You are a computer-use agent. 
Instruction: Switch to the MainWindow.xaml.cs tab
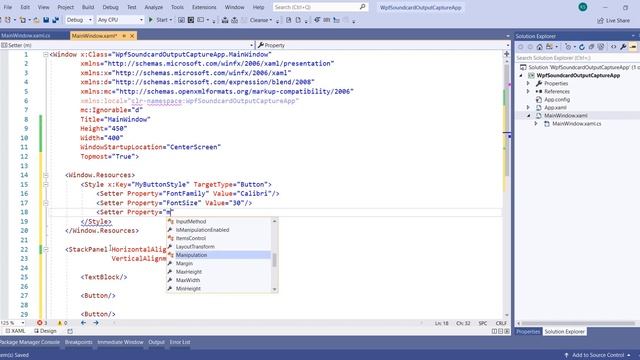[26, 36]
